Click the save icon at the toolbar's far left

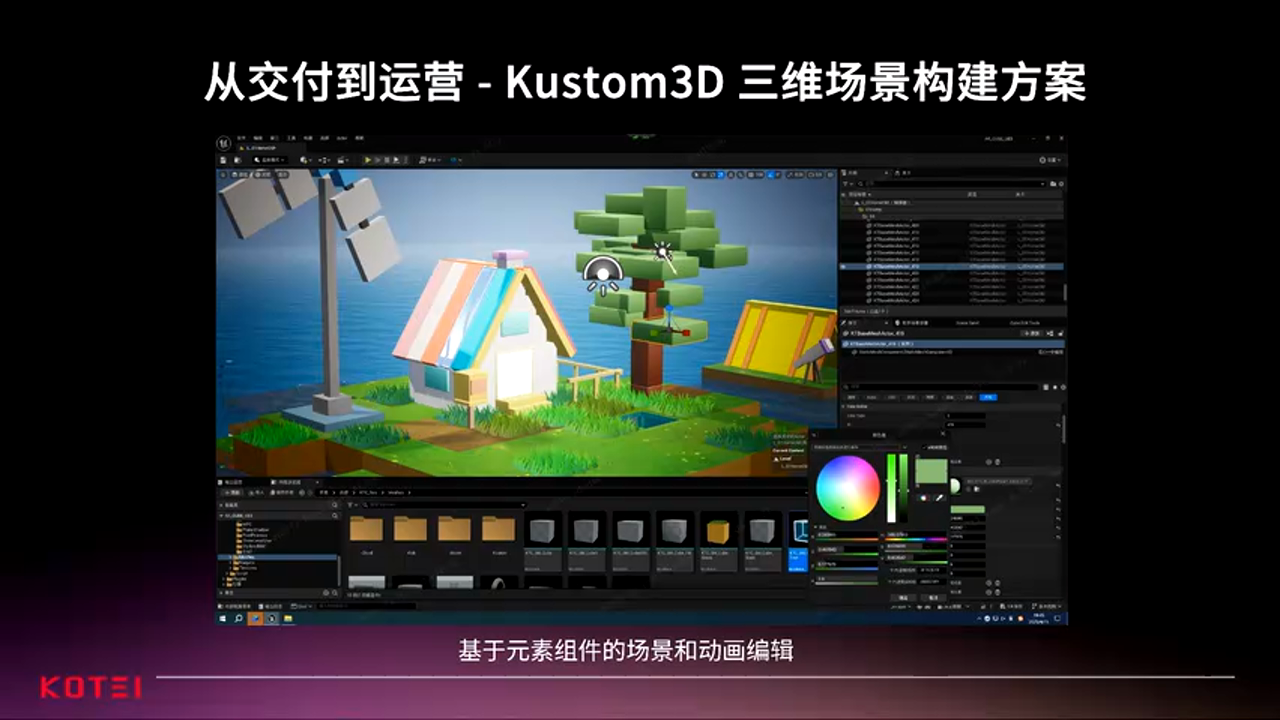coord(222,159)
